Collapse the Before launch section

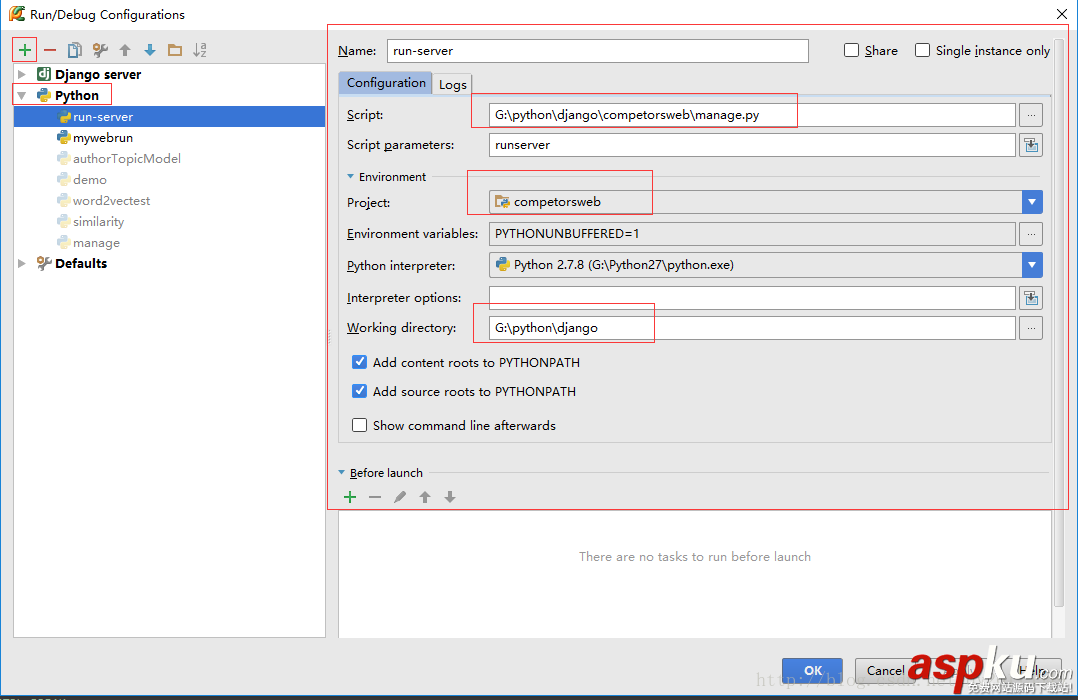coord(342,472)
